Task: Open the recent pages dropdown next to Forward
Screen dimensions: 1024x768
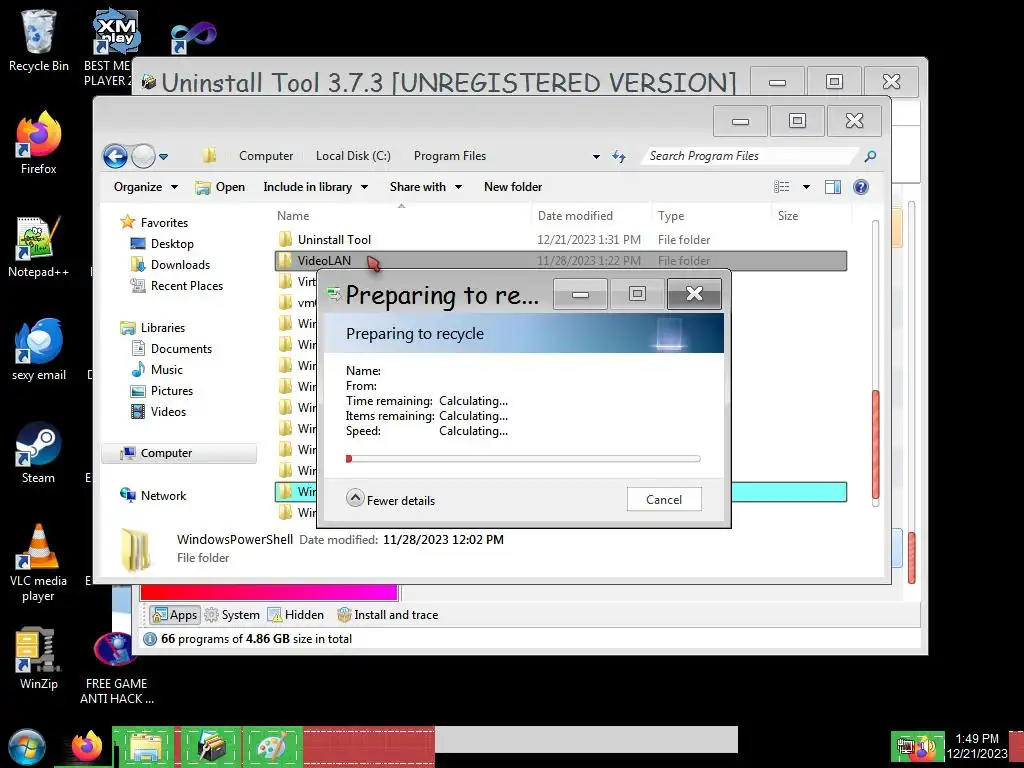Action: pos(163,157)
